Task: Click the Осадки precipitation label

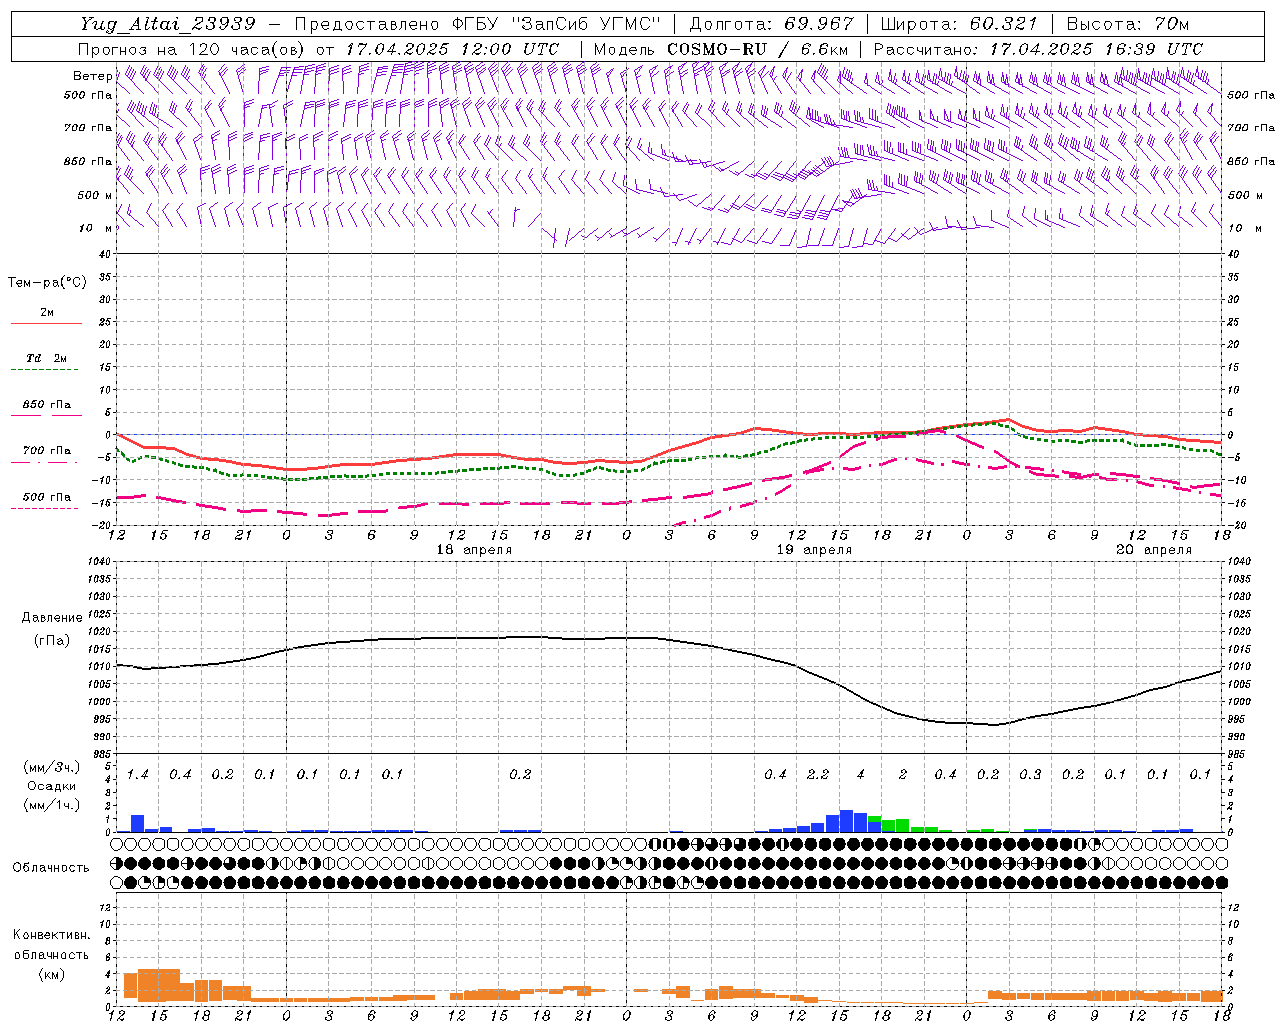Action: [52, 786]
